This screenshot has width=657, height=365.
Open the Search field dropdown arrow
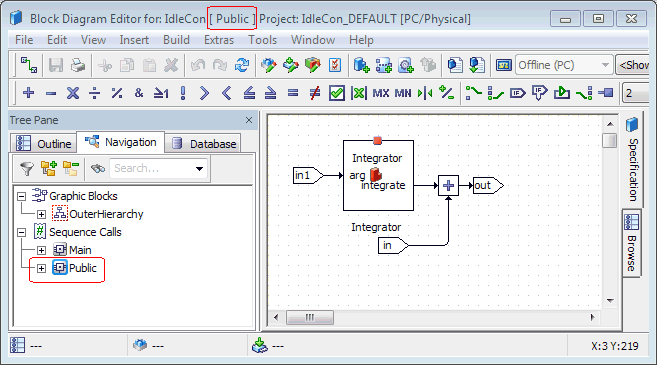(199, 168)
